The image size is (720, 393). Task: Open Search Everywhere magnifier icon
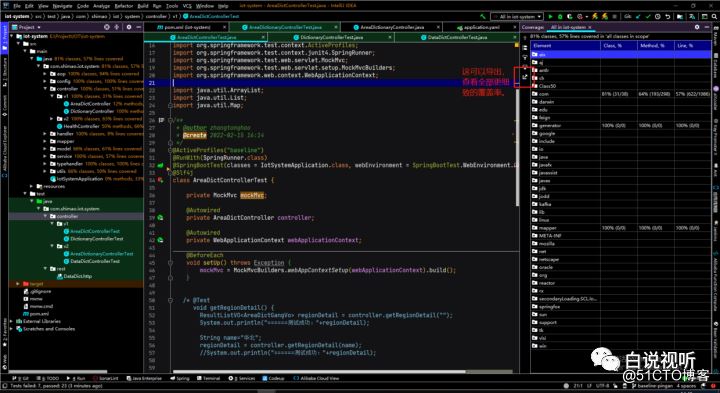click(x=714, y=17)
